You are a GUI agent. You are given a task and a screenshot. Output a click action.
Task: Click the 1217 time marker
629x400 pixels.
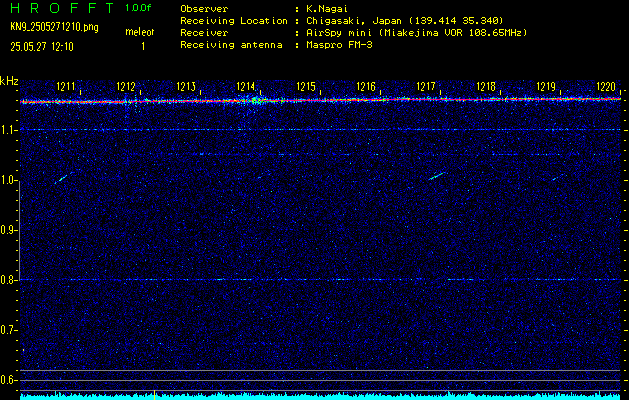[426, 87]
